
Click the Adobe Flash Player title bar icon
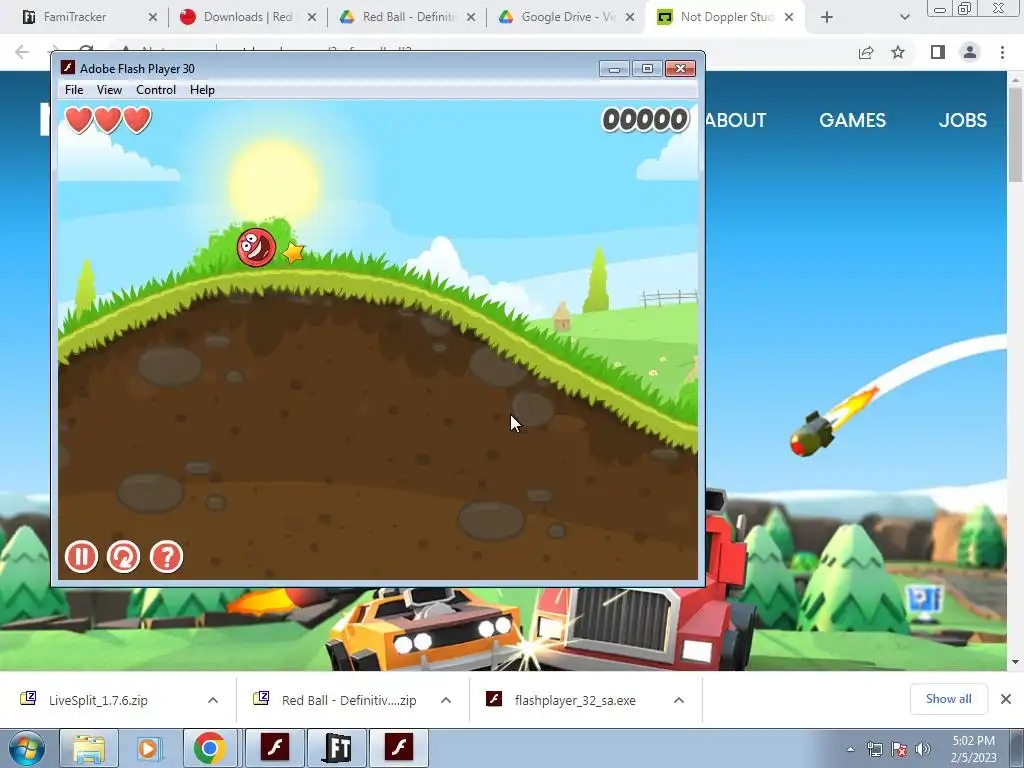(x=68, y=68)
